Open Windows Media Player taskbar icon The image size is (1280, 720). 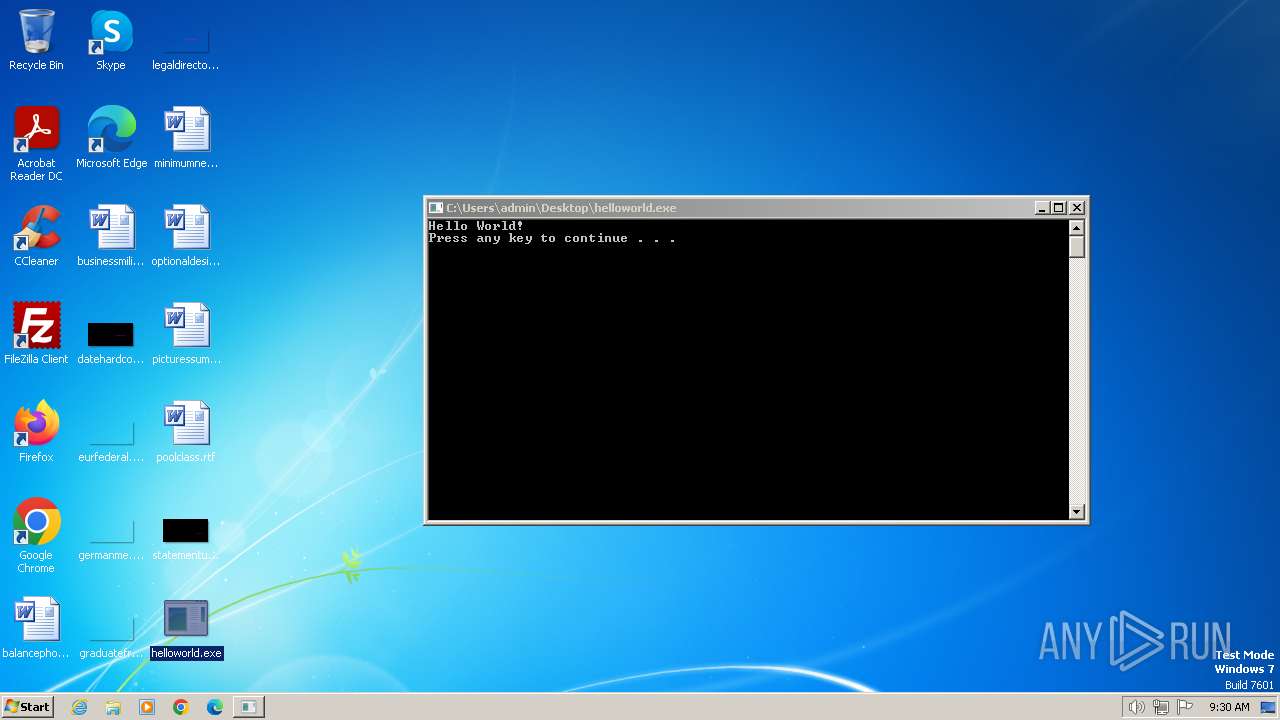[147, 707]
